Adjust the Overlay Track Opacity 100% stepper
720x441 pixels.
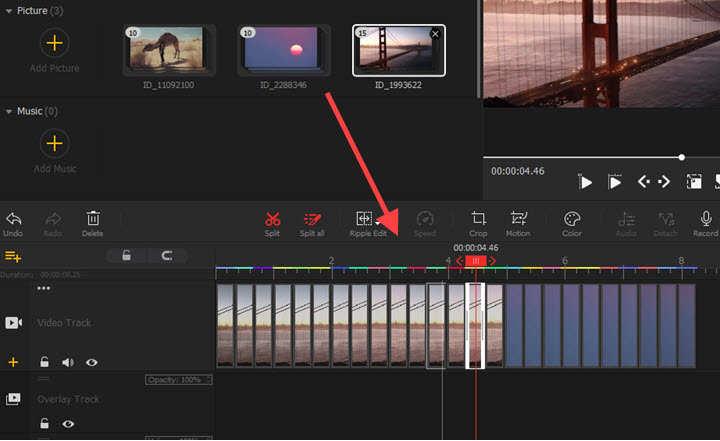[x=209, y=380]
